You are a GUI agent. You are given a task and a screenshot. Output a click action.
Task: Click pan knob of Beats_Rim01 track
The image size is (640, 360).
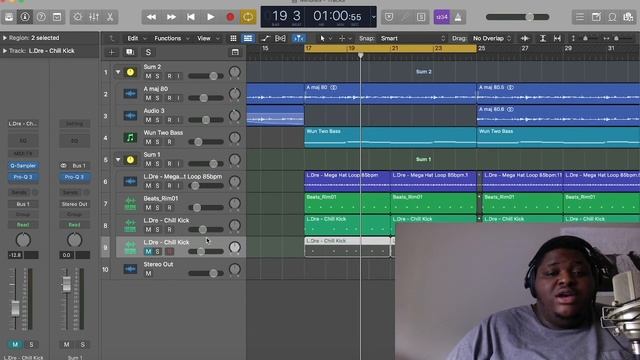(235, 203)
